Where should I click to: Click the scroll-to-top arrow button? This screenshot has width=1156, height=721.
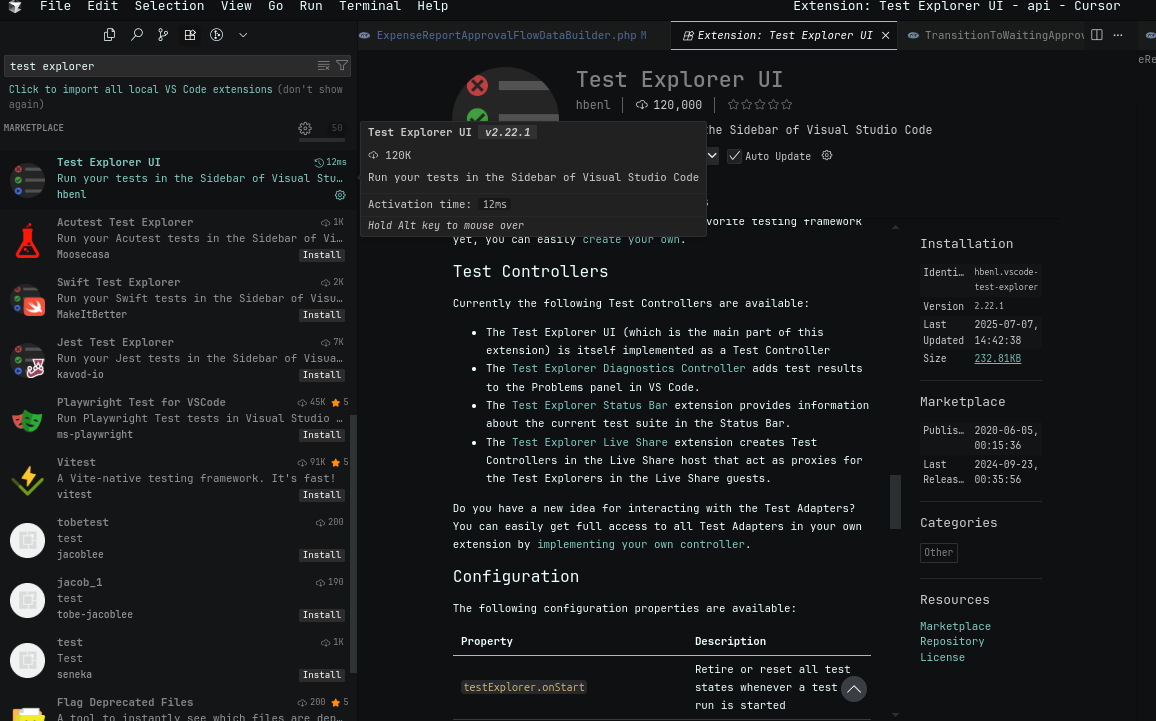(853, 688)
